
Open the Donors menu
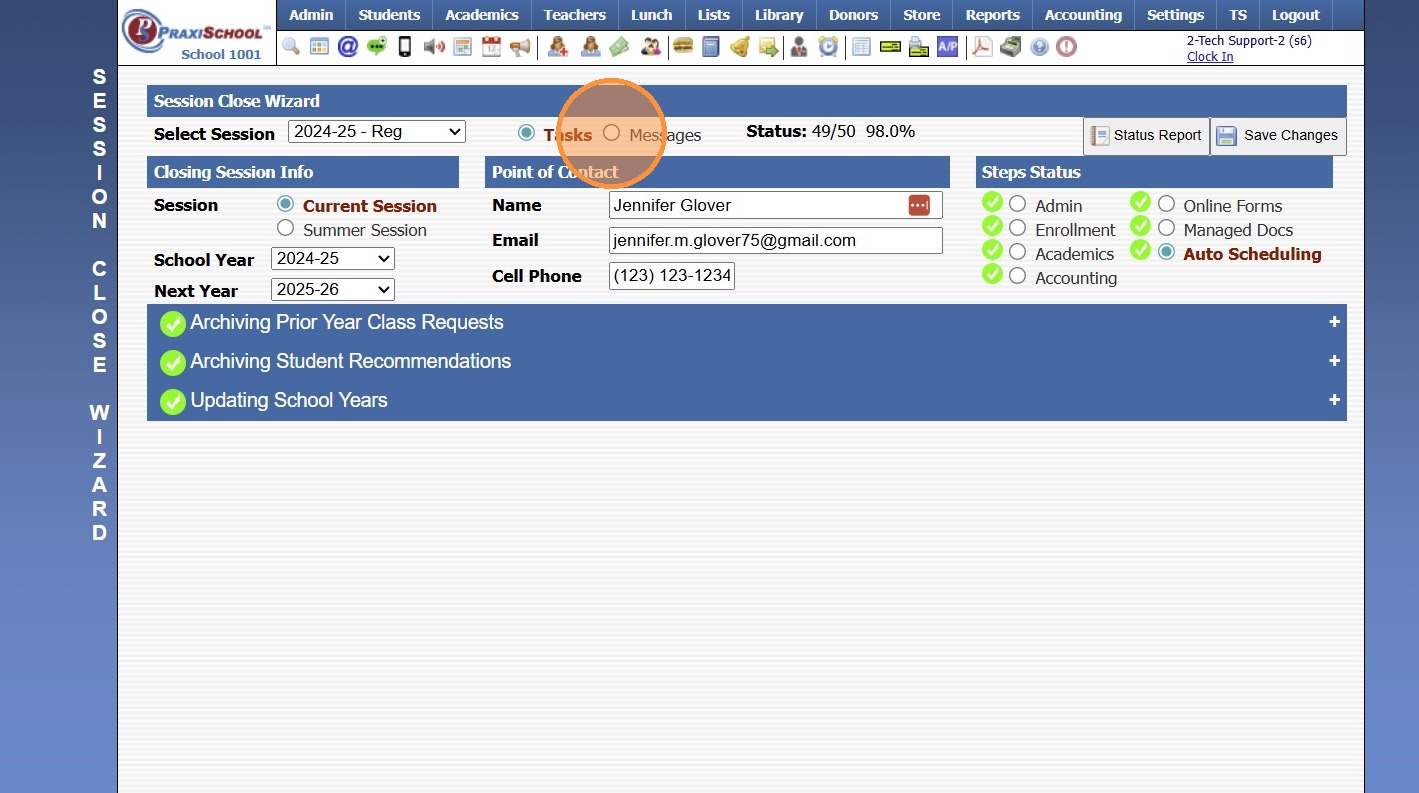pos(853,15)
